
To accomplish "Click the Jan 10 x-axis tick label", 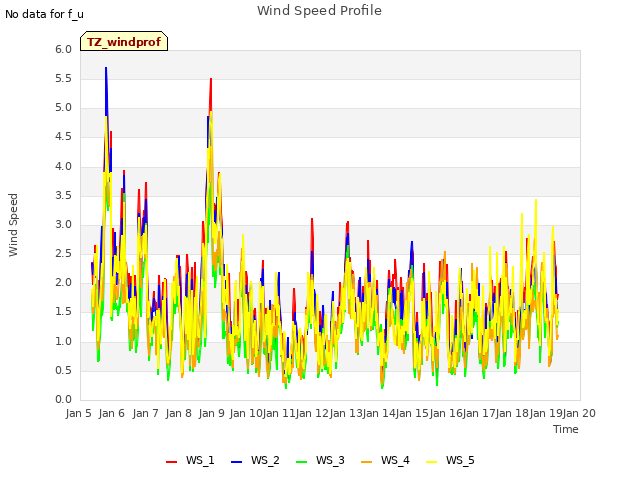I will click(245, 413).
